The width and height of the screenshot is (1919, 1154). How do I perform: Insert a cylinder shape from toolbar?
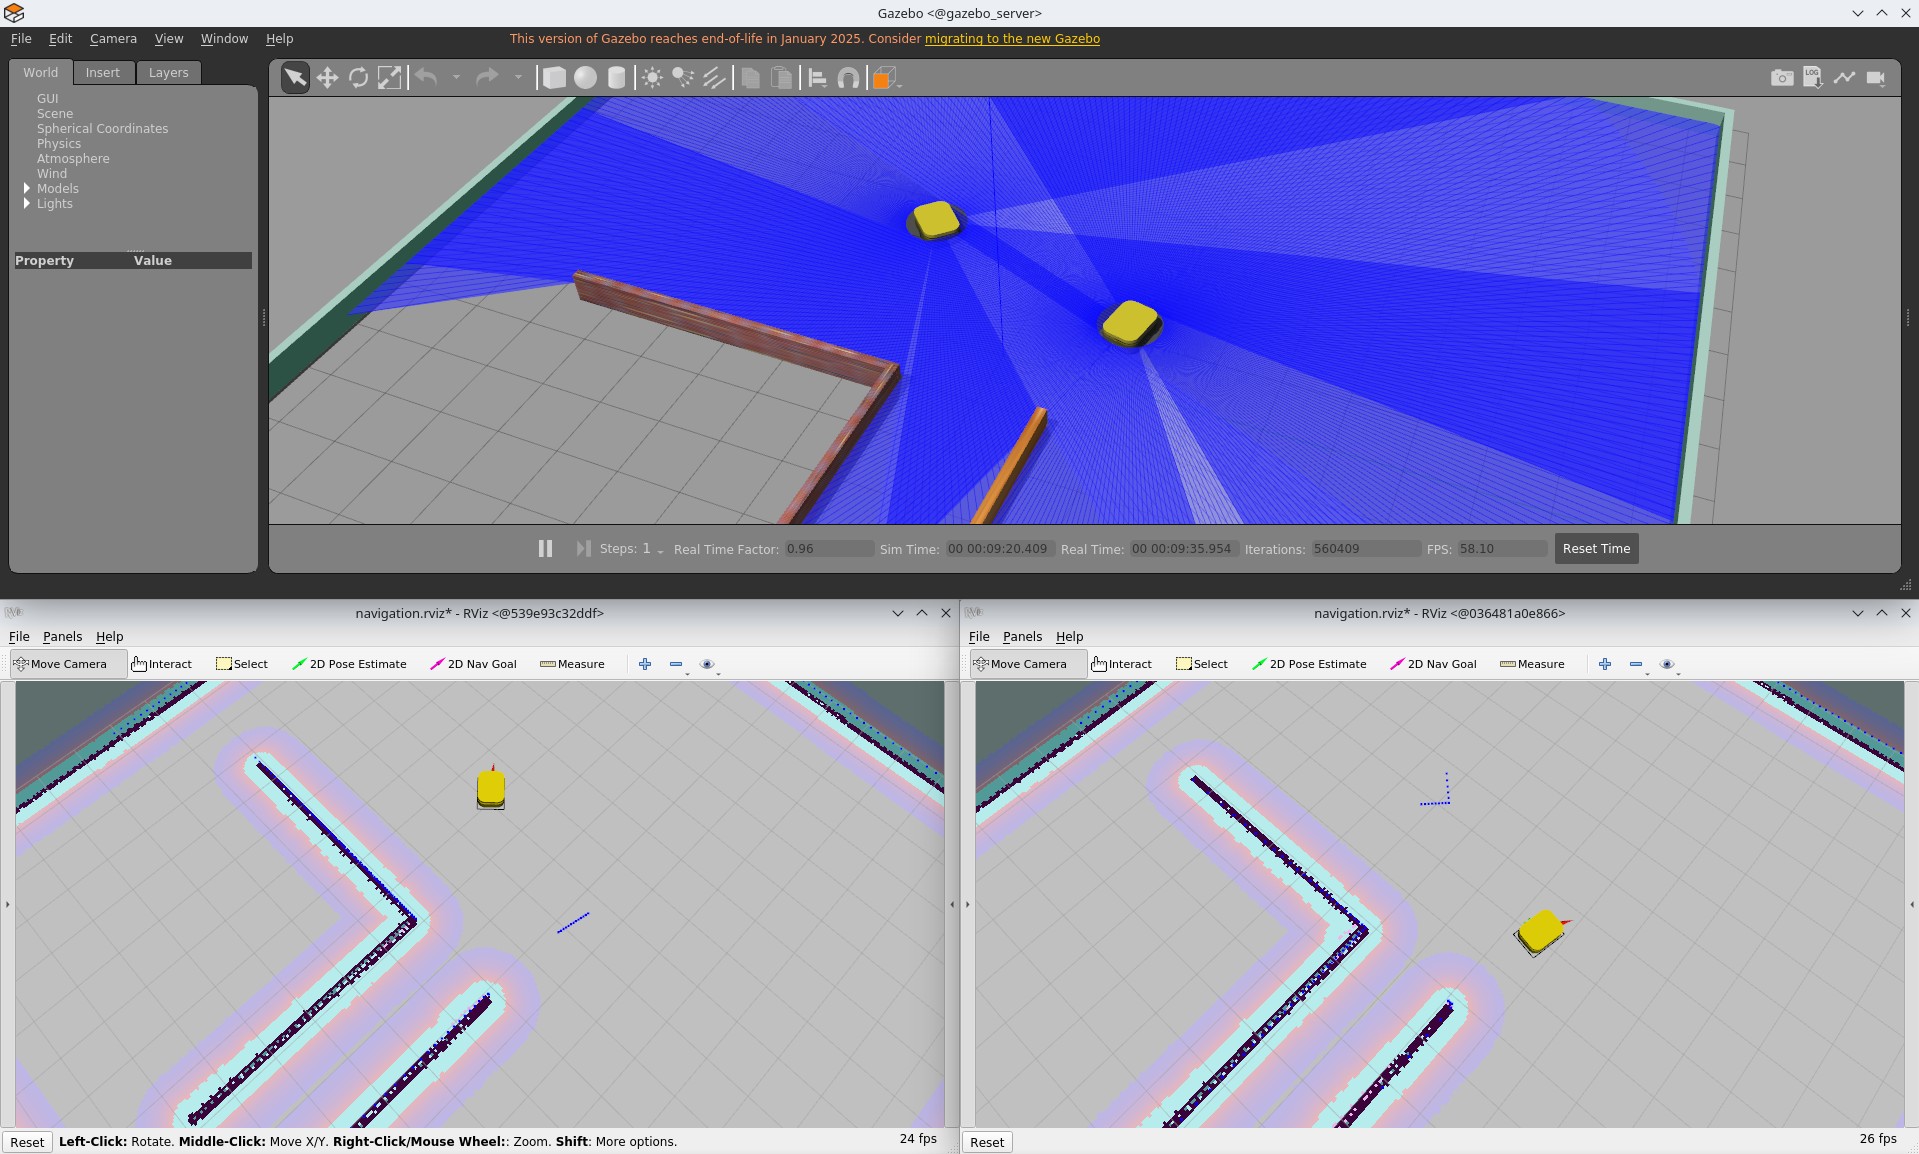pyautogui.click(x=617, y=78)
